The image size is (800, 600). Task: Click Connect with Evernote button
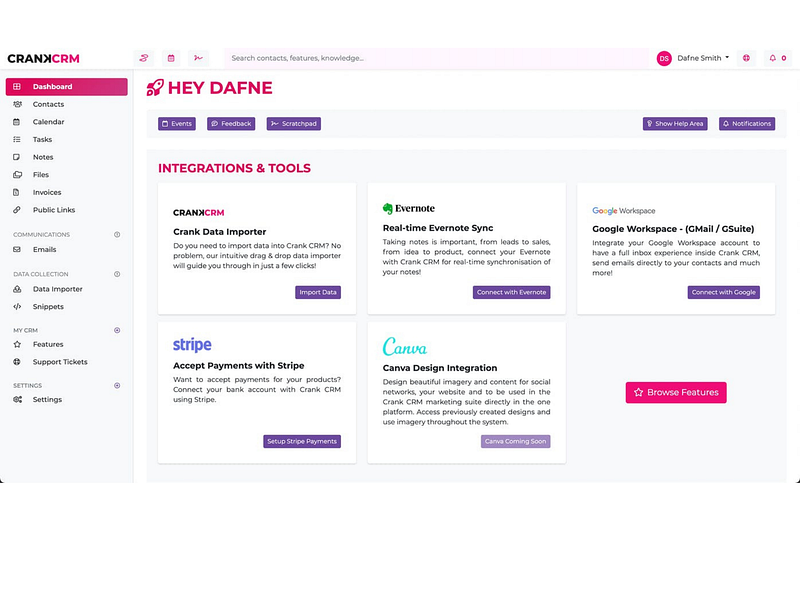[511, 292]
